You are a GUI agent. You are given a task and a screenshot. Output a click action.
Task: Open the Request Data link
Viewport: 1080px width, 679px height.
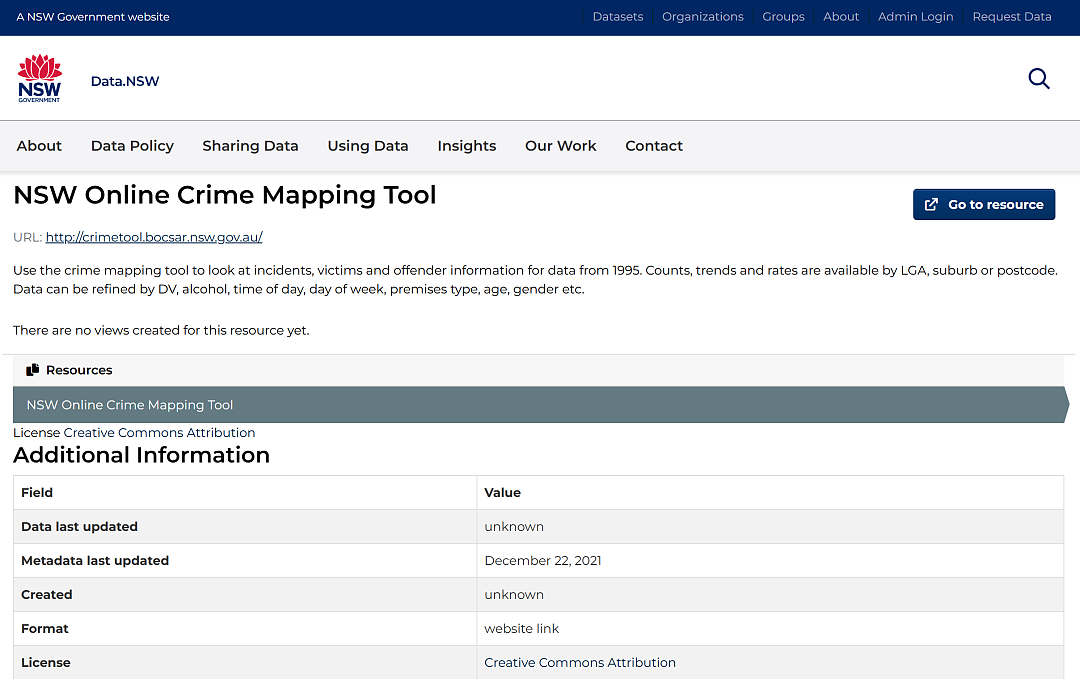pyautogui.click(x=1012, y=17)
